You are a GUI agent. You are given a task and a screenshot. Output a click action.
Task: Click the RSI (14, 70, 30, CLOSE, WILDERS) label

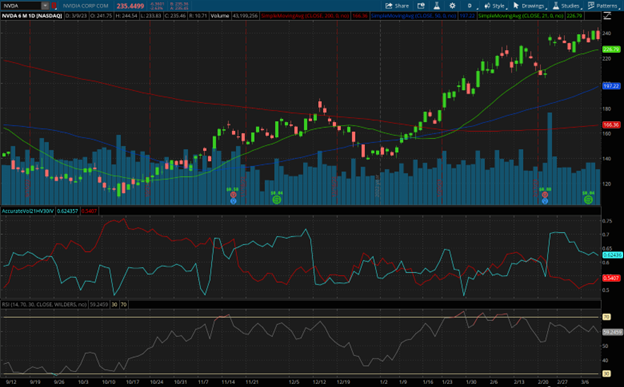click(x=44, y=305)
